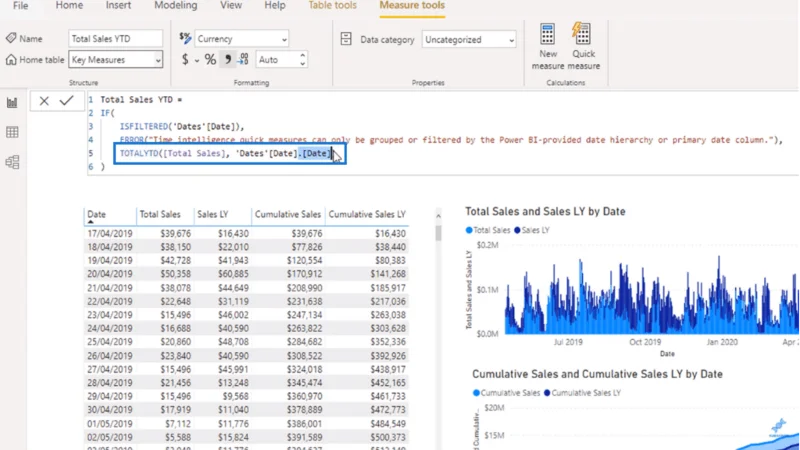Select the $500,373 Cumulative Sales LY cell

pos(388,437)
